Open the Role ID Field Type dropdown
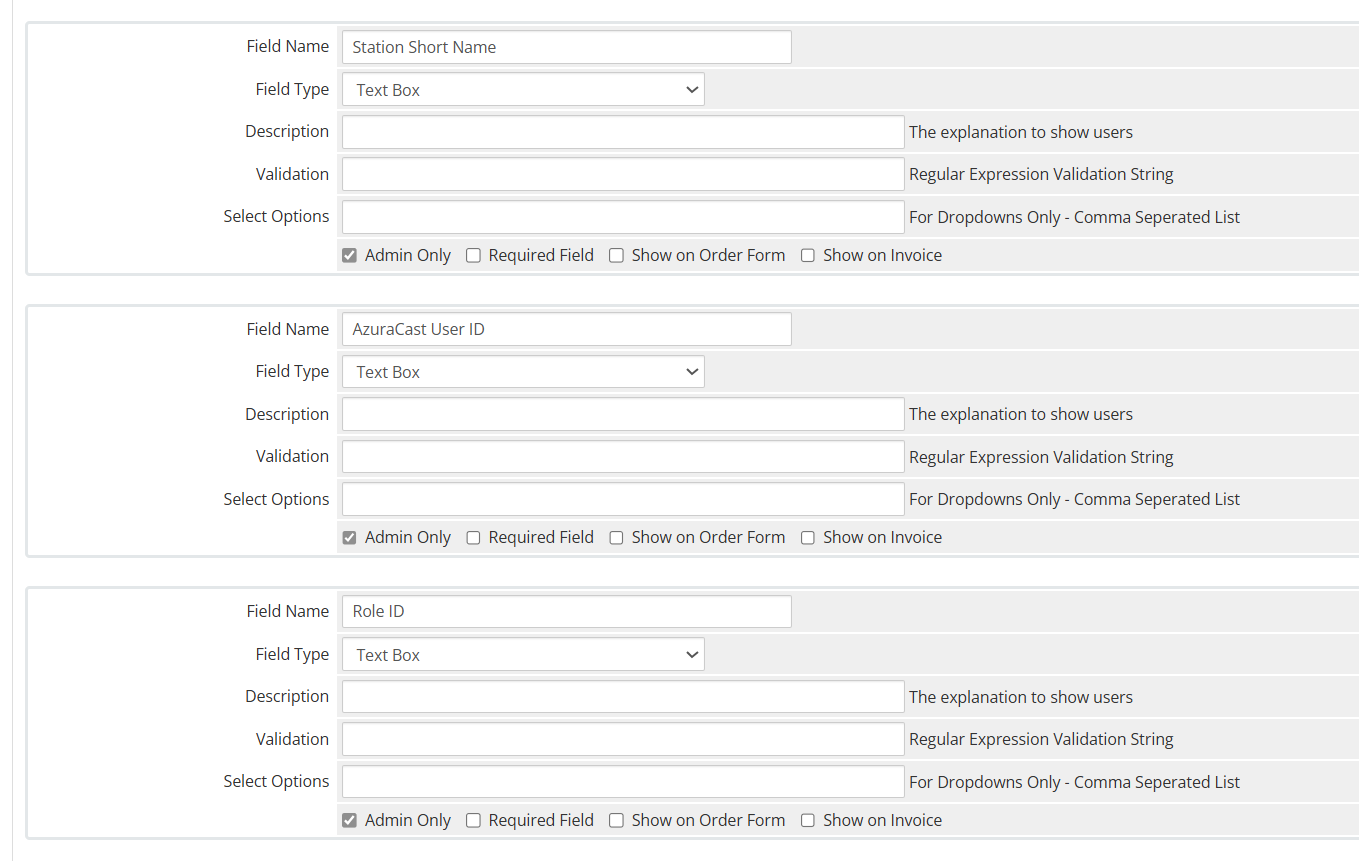The width and height of the screenshot is (1359, 861). tap(523, 655)
